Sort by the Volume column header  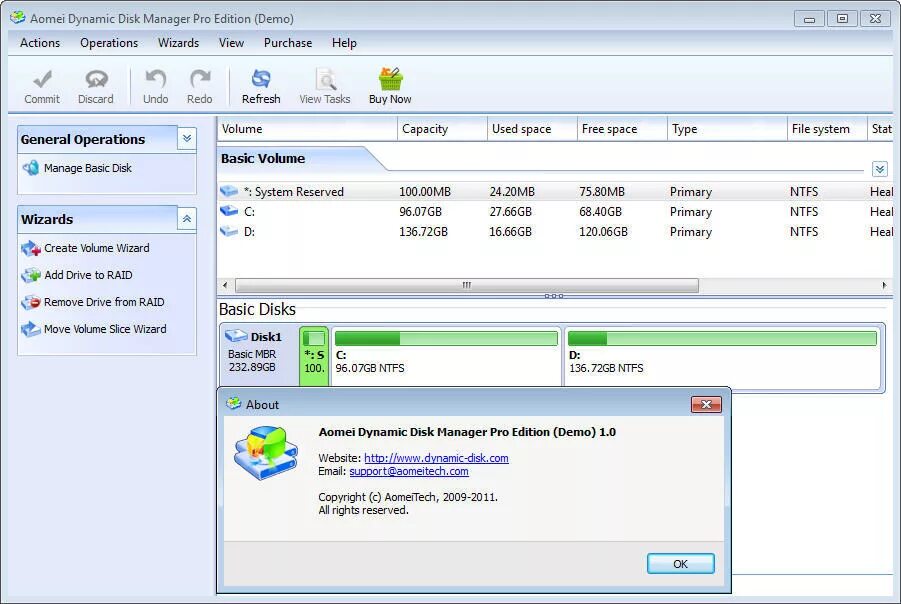pos(307,129)
